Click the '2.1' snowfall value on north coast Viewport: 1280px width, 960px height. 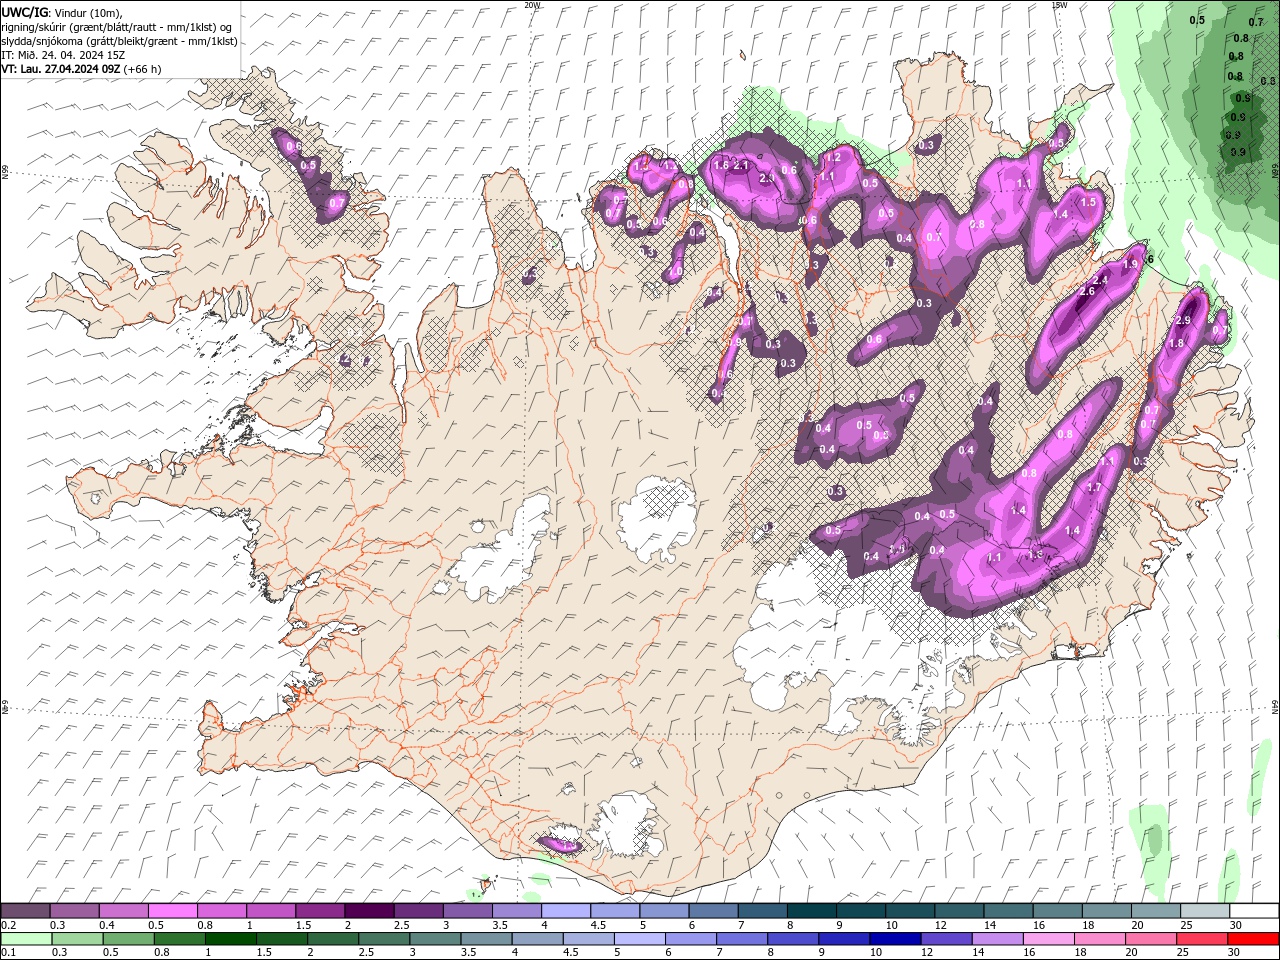pyautogui.click(x=742, y=166)
